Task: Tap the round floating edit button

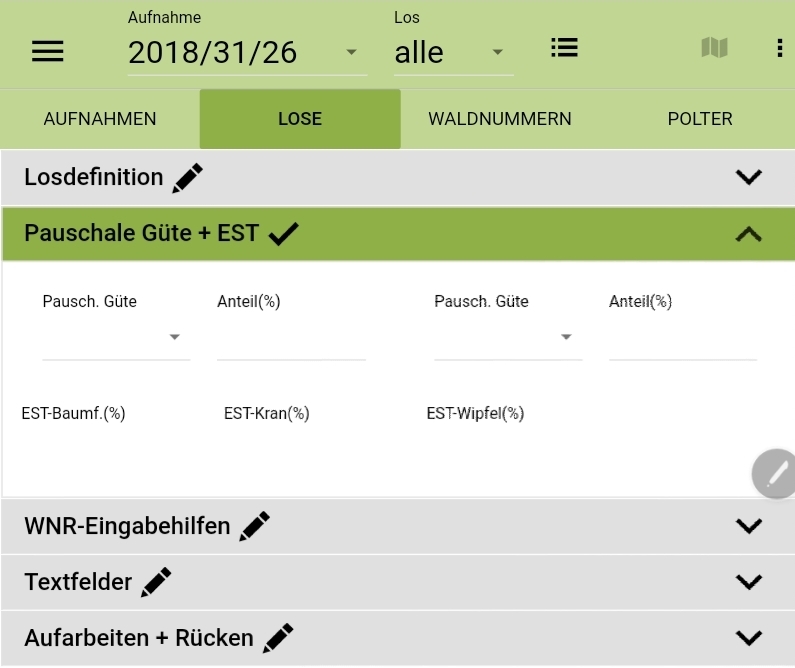Action: coord(774,473)
